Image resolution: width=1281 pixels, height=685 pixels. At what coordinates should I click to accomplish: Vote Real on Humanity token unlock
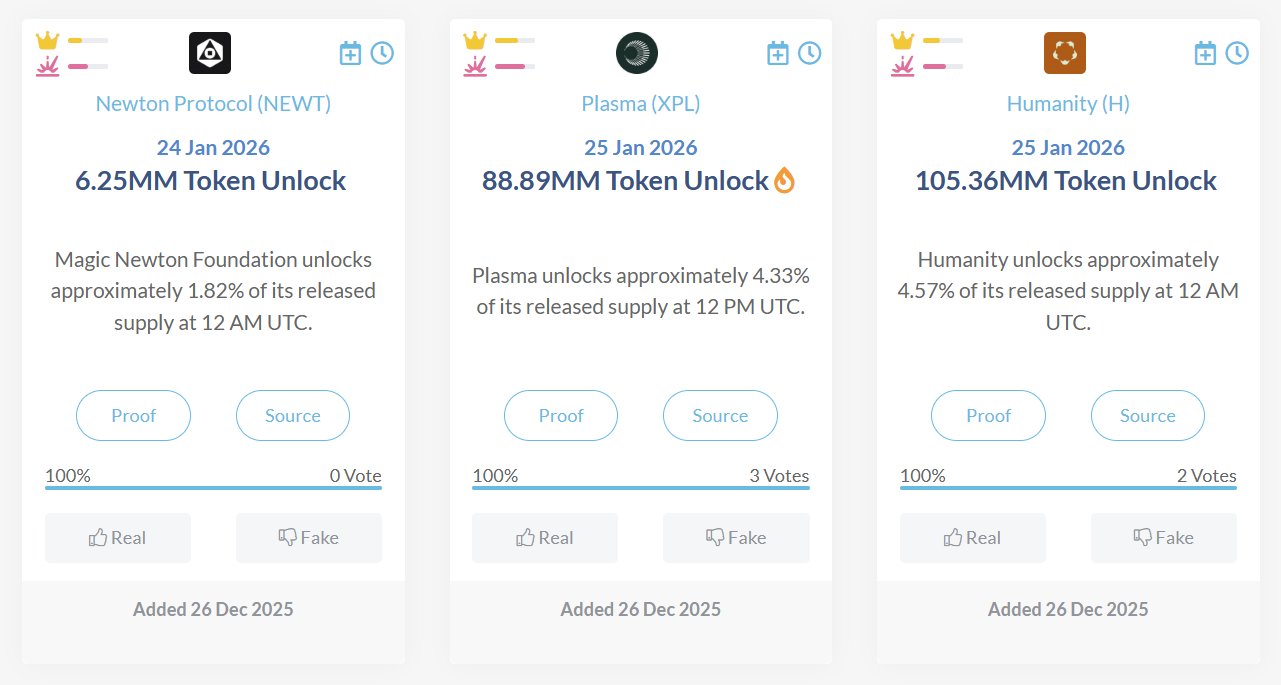(973, 538)
